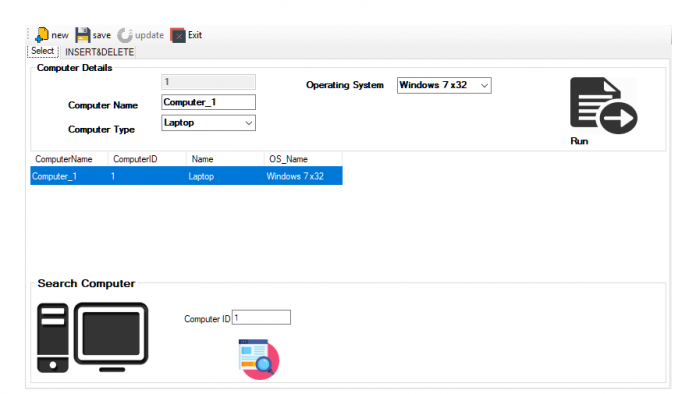This screenshot has height=394, width=696.
Task: Focus the Computer ID search field
Action: pyautogui.click(x=261, y=318)
